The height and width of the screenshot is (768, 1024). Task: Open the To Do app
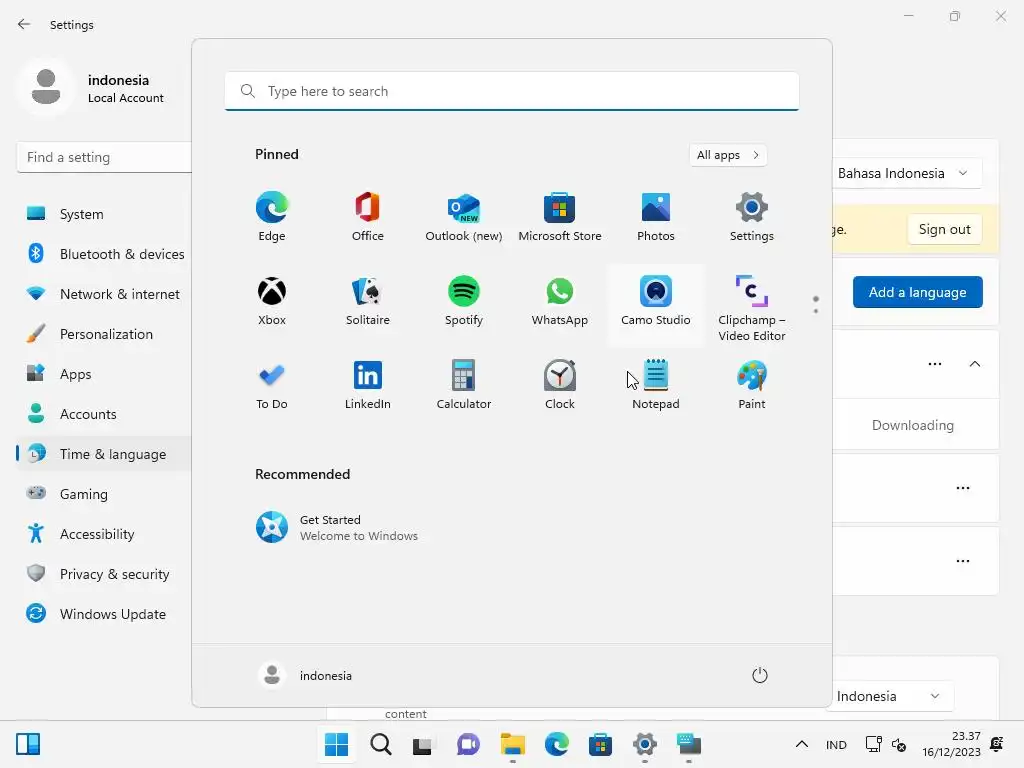click(x=272, y=385)
